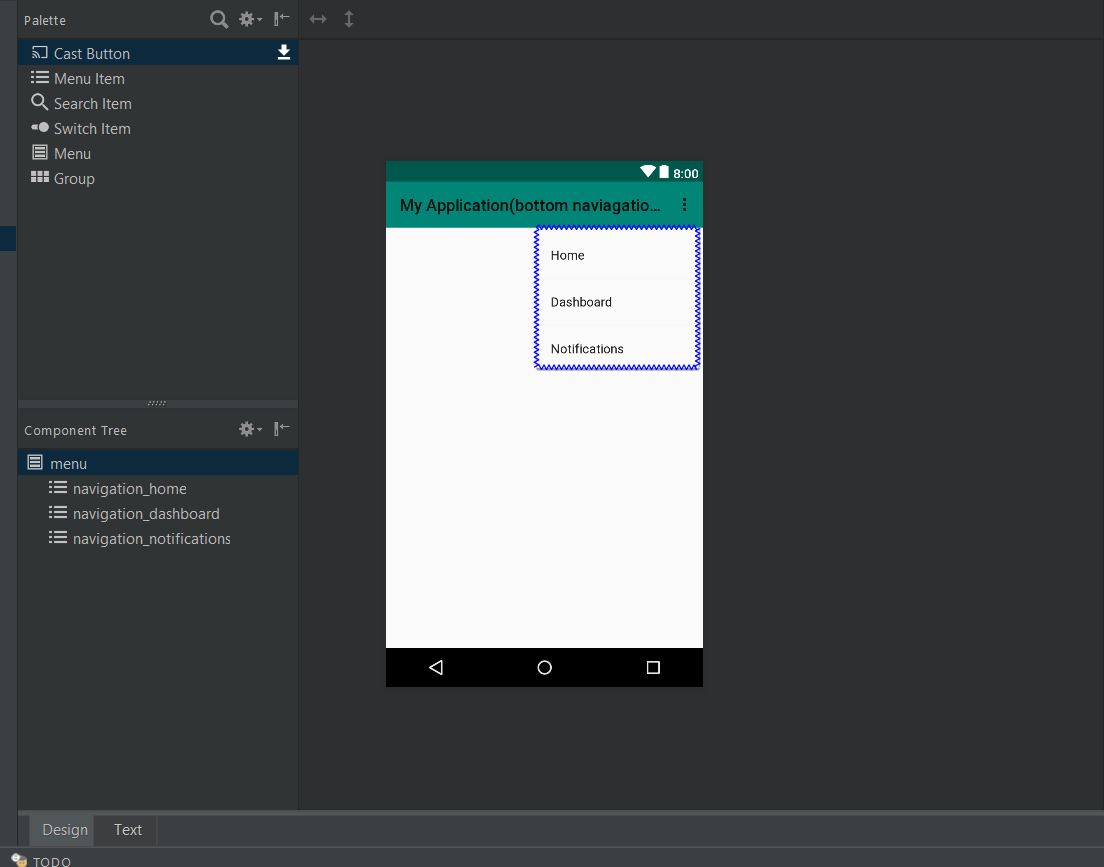This screenshot has width=1104, height=867.
Task: Click the overflow three-dots menu in app bar
Action: [x=684, y=205]
